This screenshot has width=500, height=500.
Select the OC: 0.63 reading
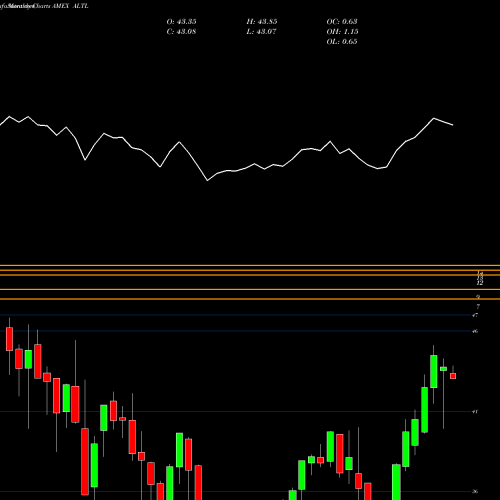(342, 22)
